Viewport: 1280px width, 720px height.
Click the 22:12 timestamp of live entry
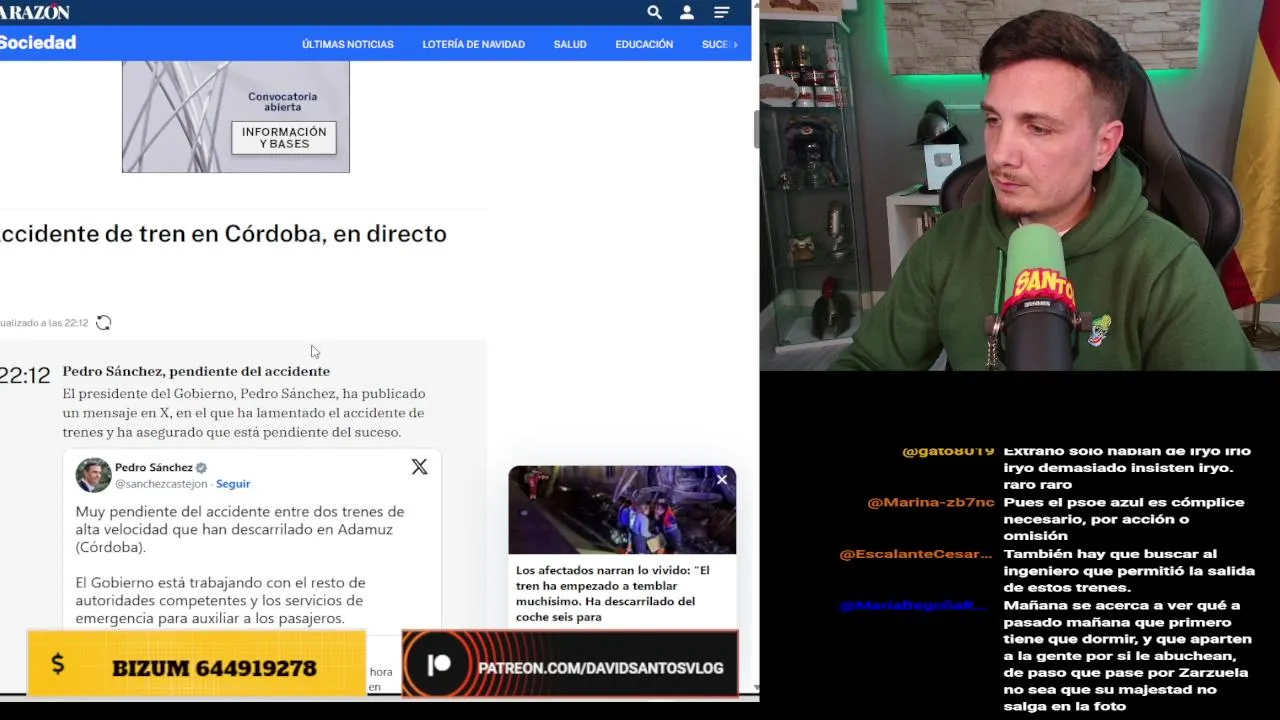25,376
